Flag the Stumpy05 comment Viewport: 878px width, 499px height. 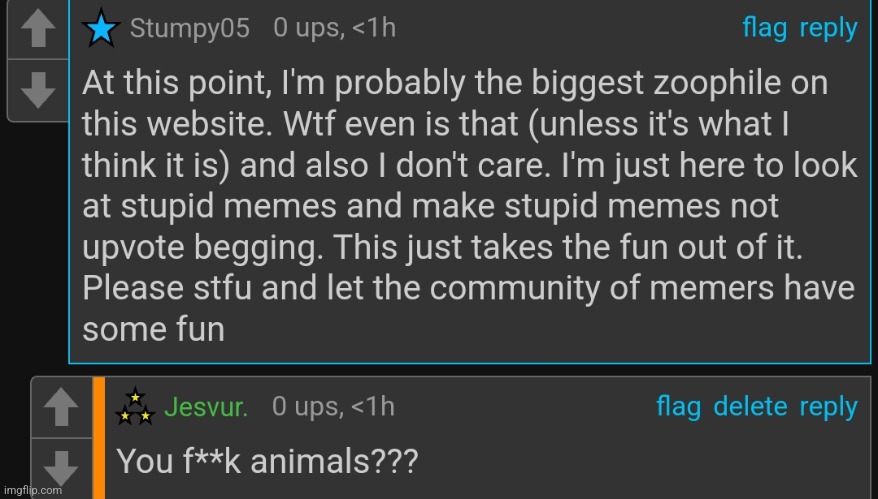coord(764,28)
